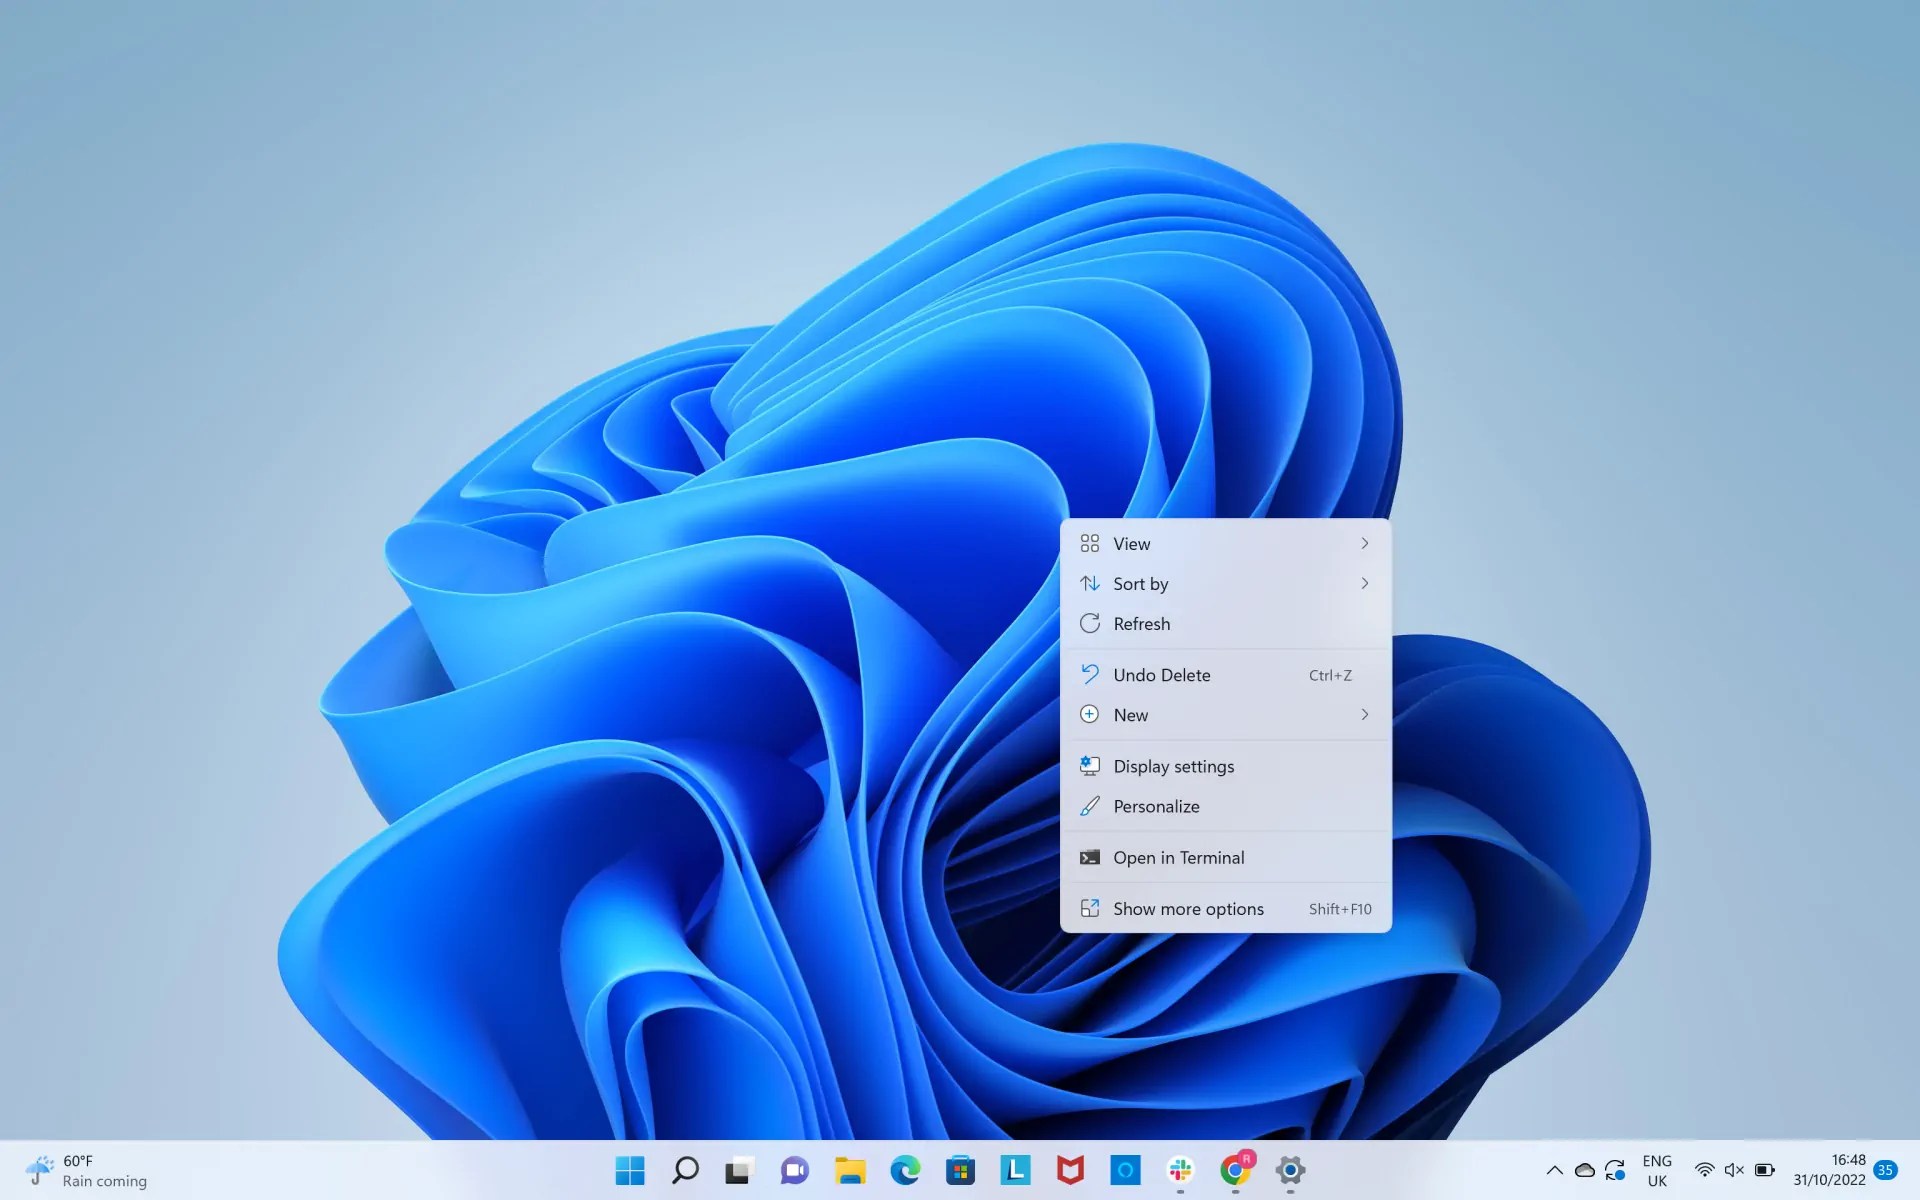This screenshot has height=1200, width=1920.
Task: Open Slack from the taskbar
Action: (1180, 1170)
